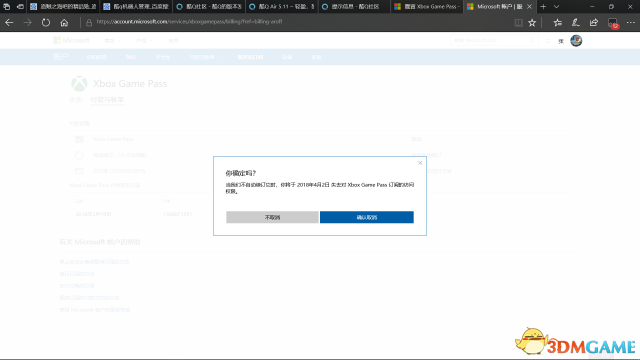Open the profile avatar menu

click(576, 40)
